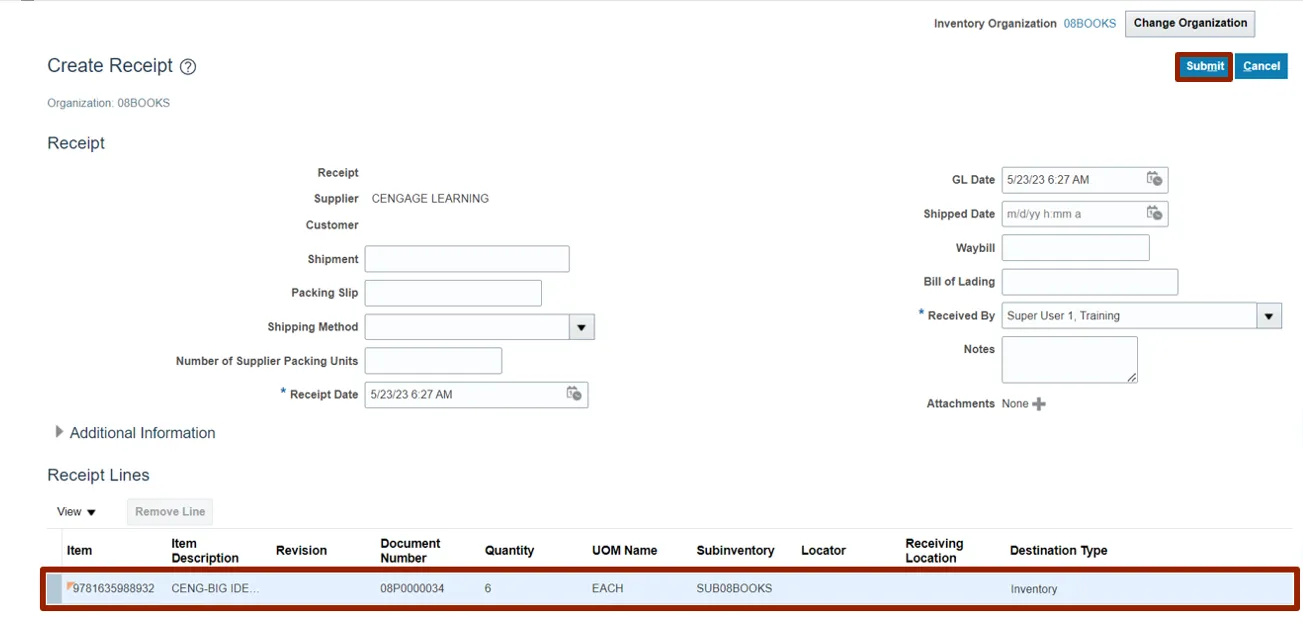Click into the Notes text area
Image resolution: width=1303 pixels, height=634 pixels.
point(1070,360)
